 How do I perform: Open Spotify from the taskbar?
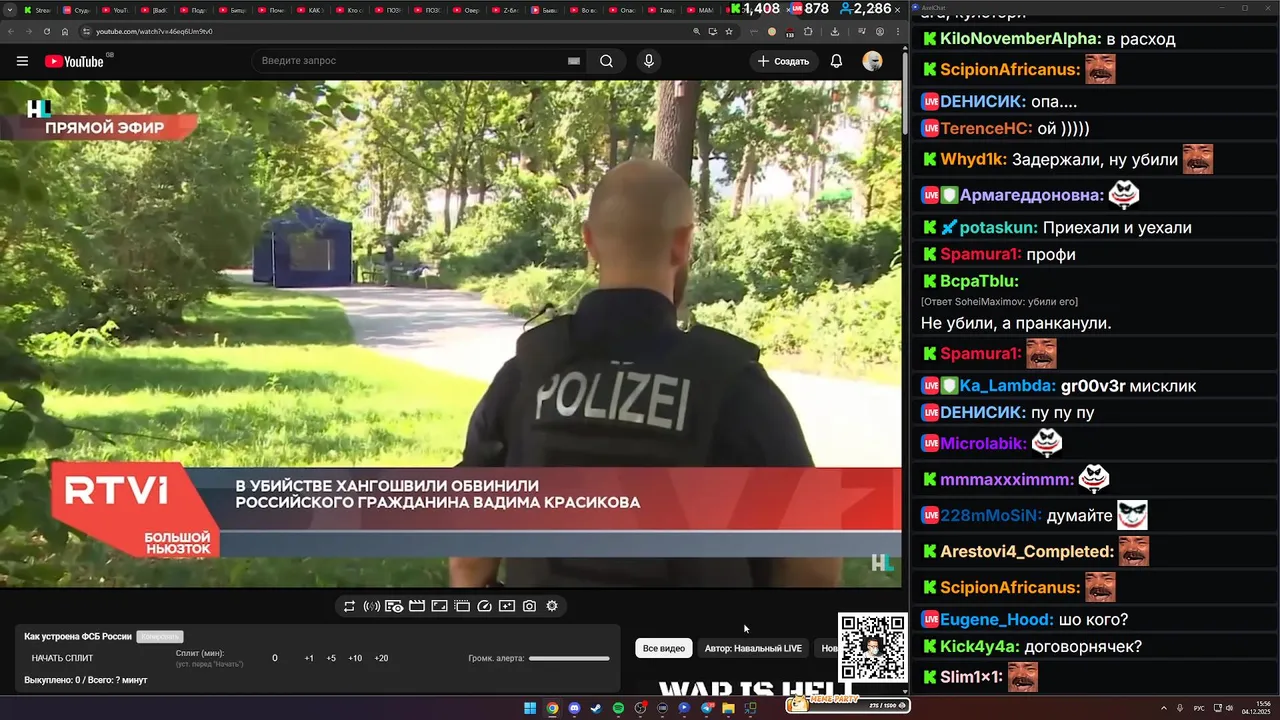[618, 708]
